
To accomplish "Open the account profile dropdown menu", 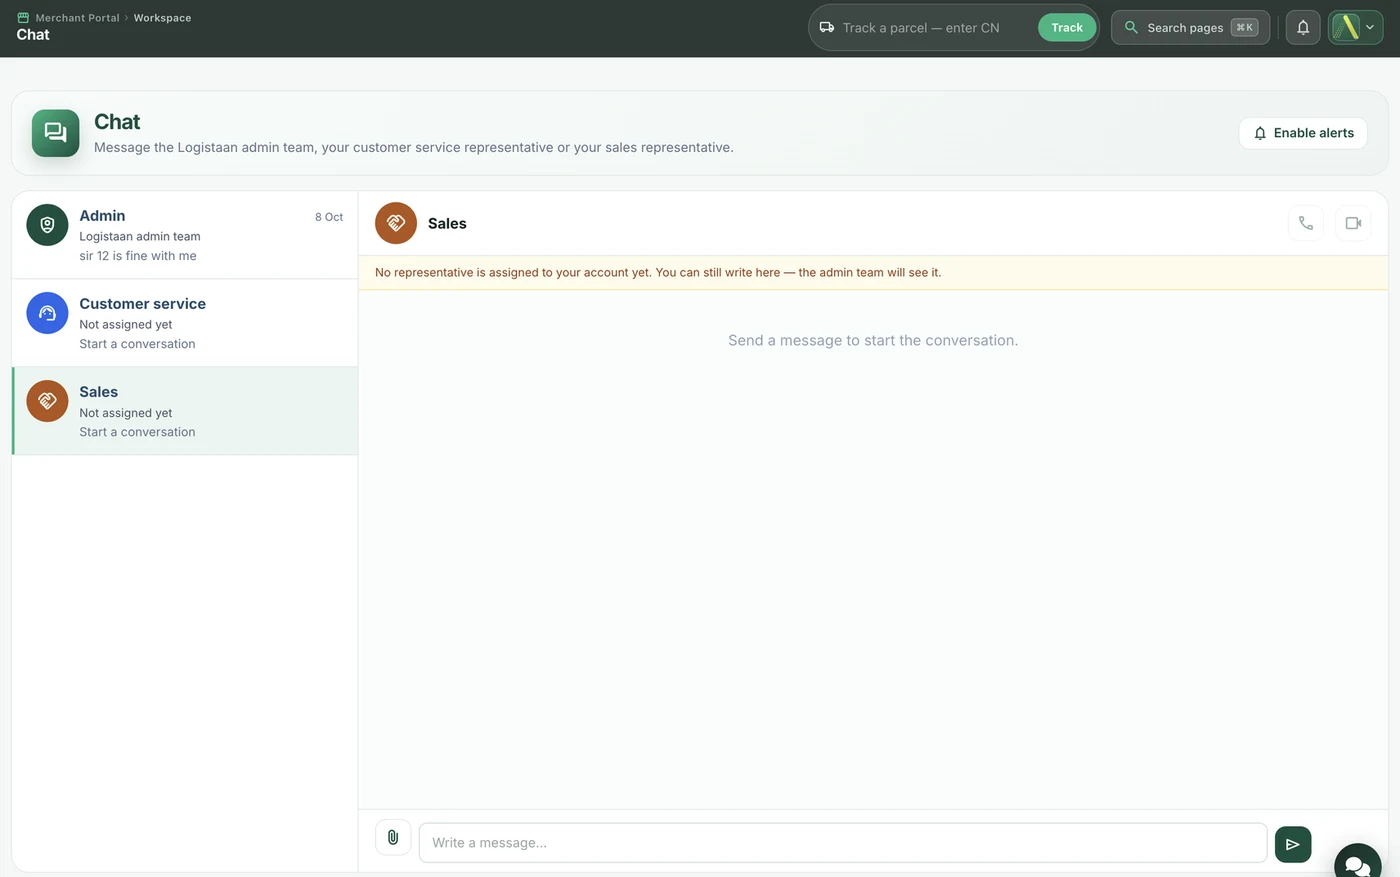I will 1355,28.
